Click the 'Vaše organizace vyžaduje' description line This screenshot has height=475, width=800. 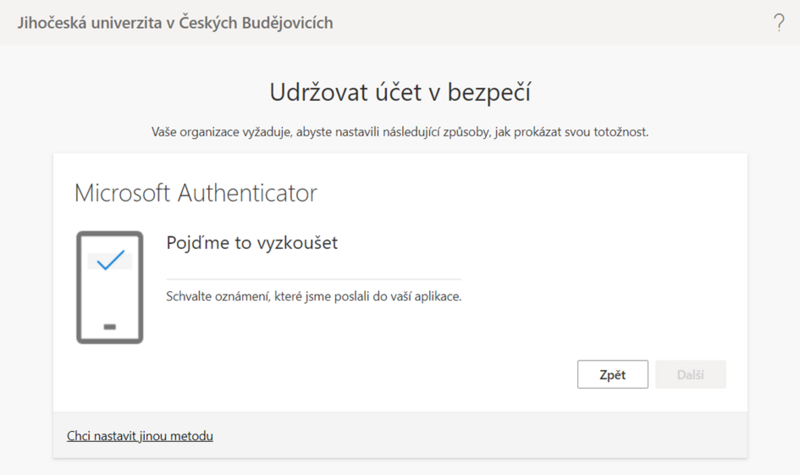(400, 131)
